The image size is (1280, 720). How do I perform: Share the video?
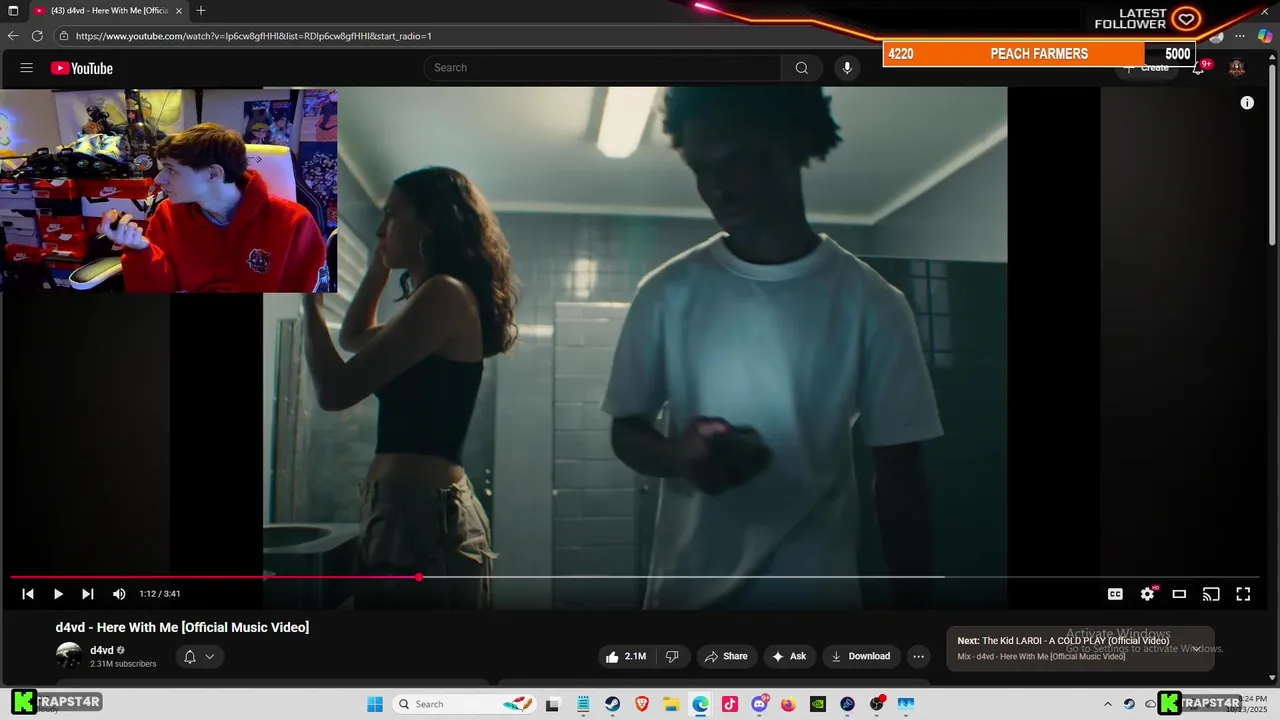(x=726, y=656)
